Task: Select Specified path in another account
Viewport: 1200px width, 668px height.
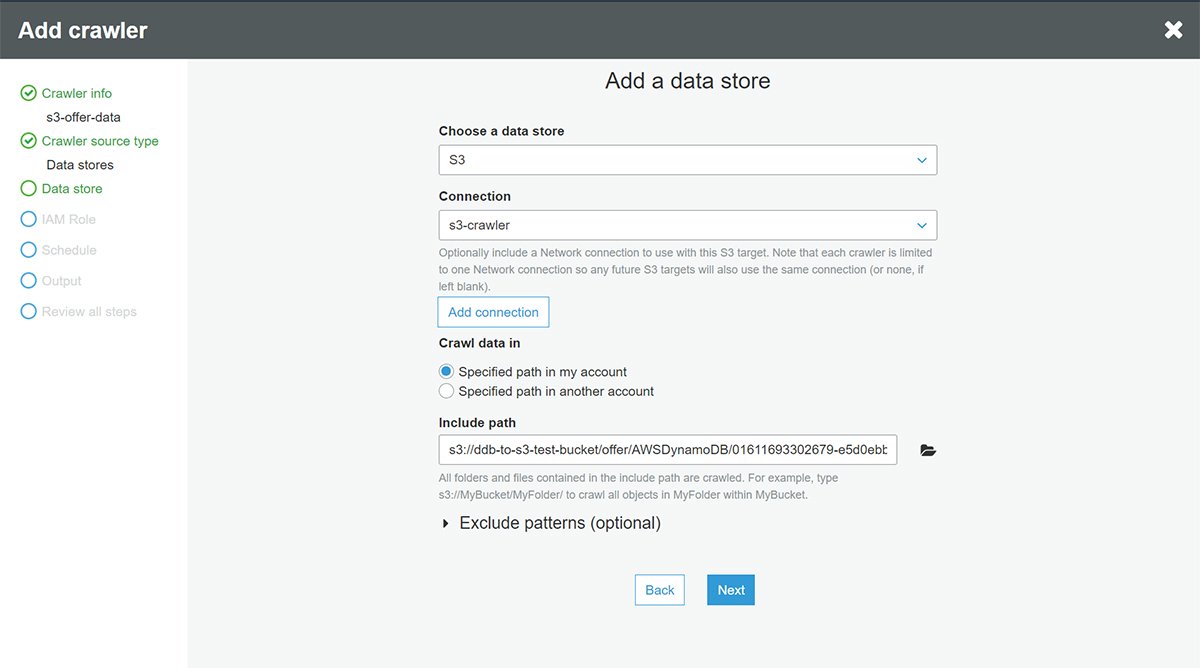Action: point(447,391)
